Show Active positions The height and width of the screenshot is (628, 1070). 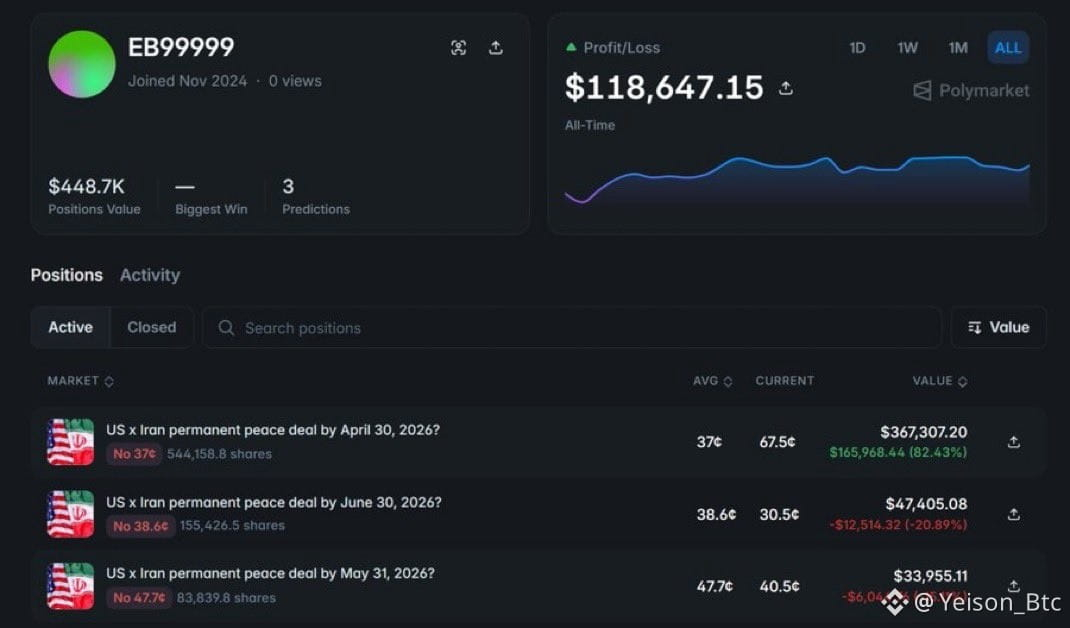pyautogui.click(x=70, y=328)
